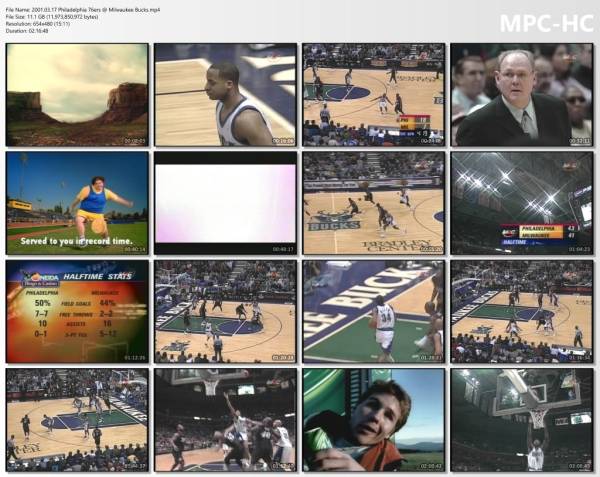Viewport: 600px width, 477px height.
Task: Click the Duration 02:16:48 line
Action: point(27,31)
